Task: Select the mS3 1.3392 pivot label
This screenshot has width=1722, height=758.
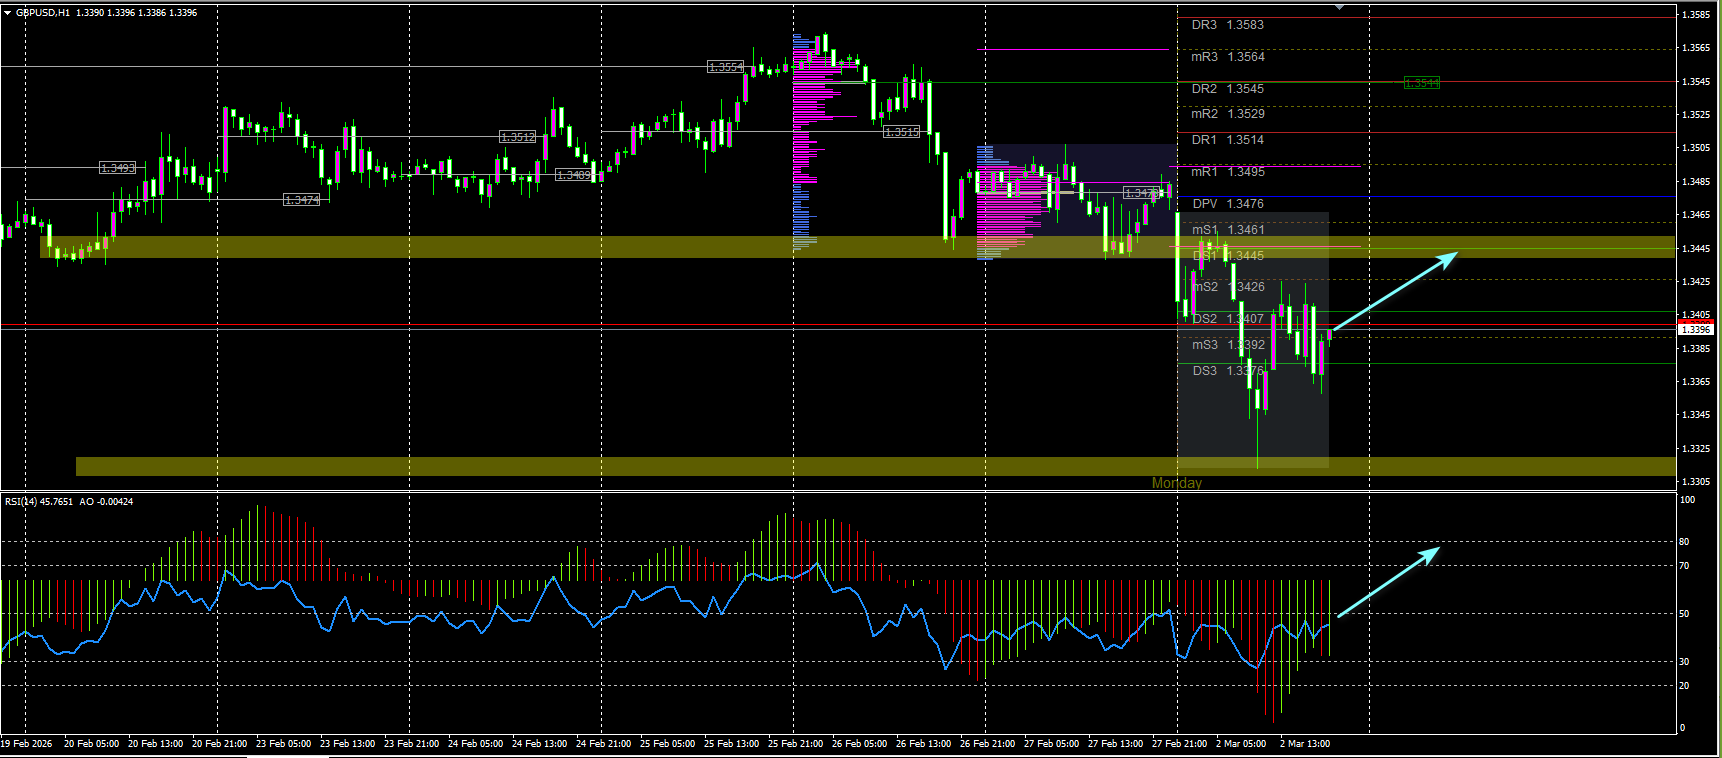Action: (1228, 345)
